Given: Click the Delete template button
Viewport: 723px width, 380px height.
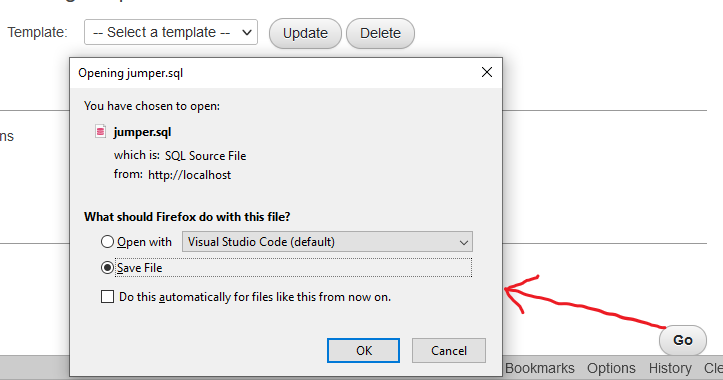Looking at the screenshot, I should pos(380,33).
